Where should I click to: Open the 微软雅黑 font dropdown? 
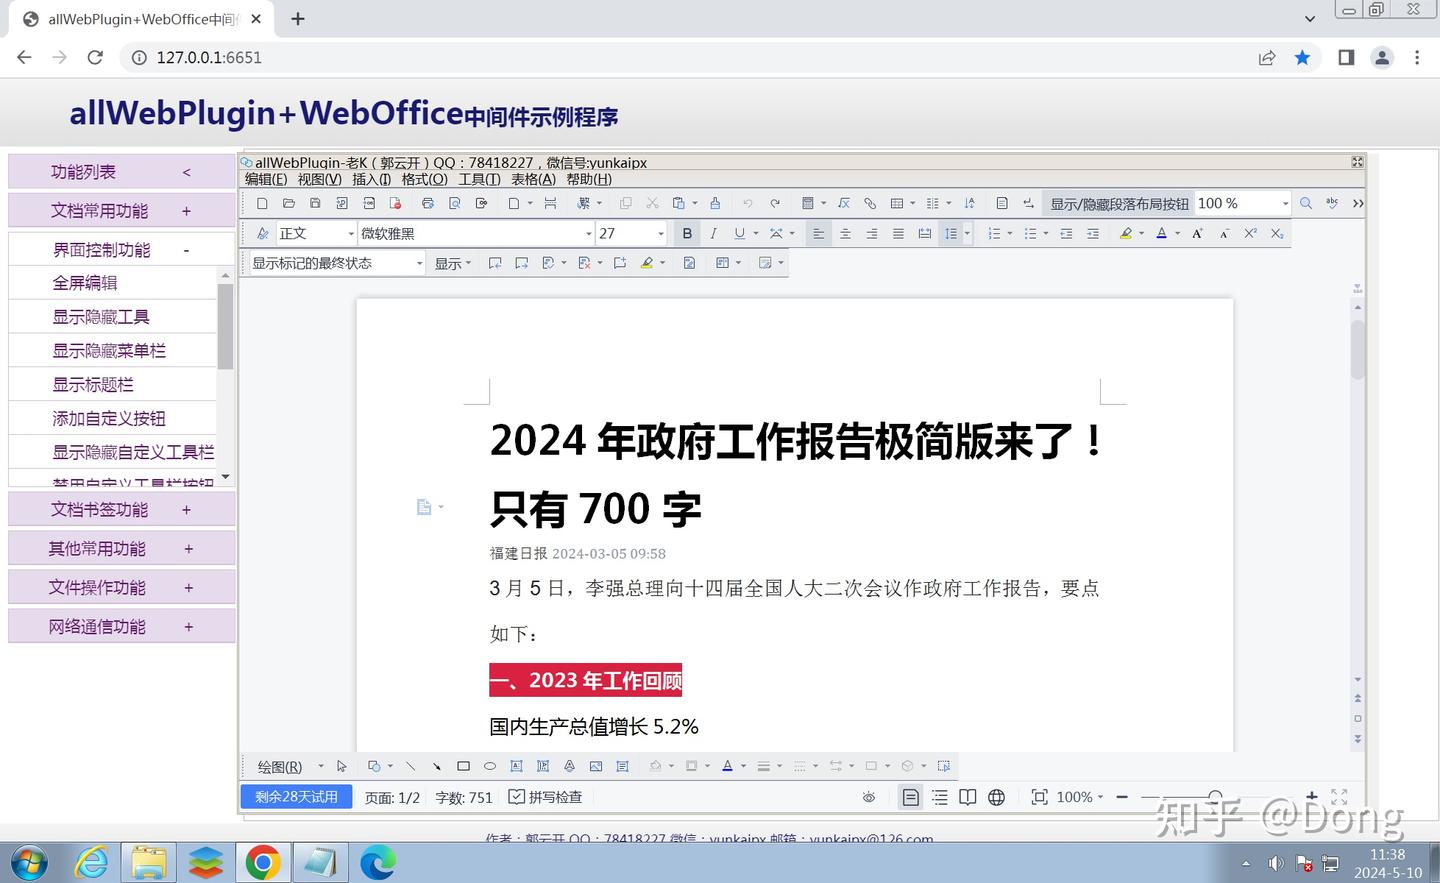click(x=588, y=233)
